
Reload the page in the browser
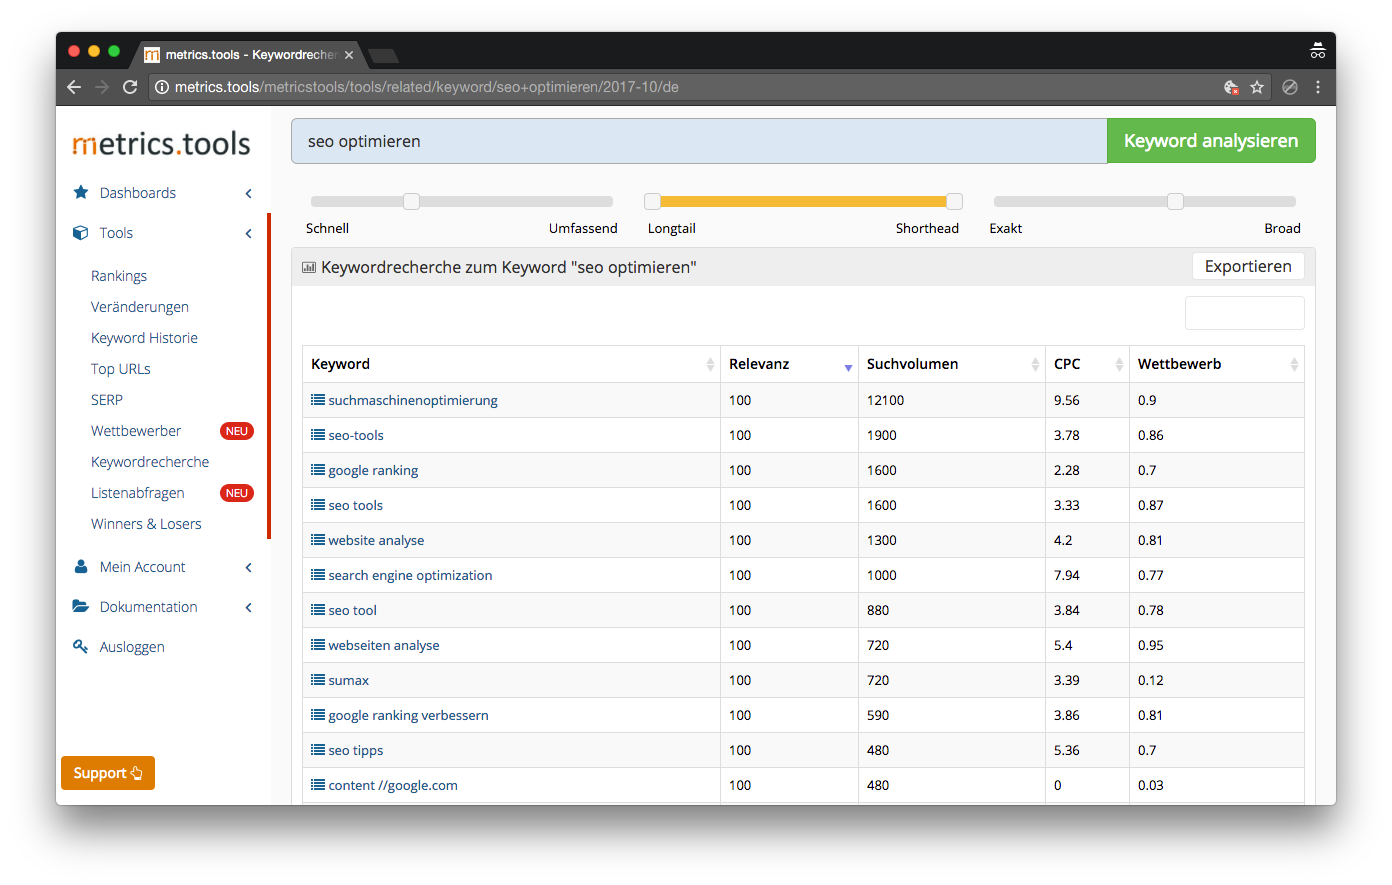click(130, 87)
